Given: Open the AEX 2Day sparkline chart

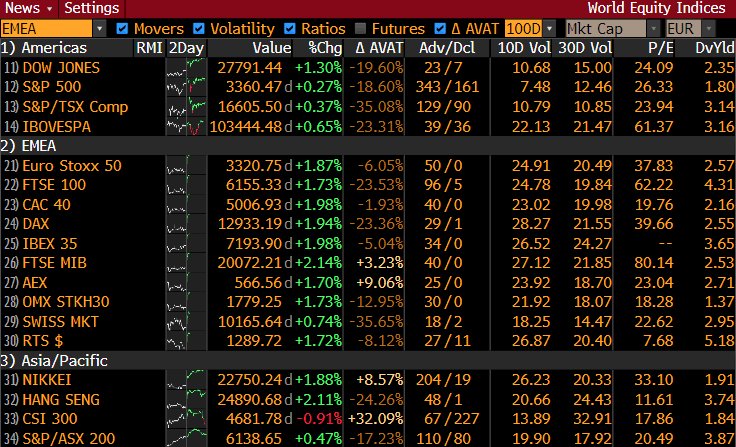Looking at the screenshot, I should tap(186, 283).
